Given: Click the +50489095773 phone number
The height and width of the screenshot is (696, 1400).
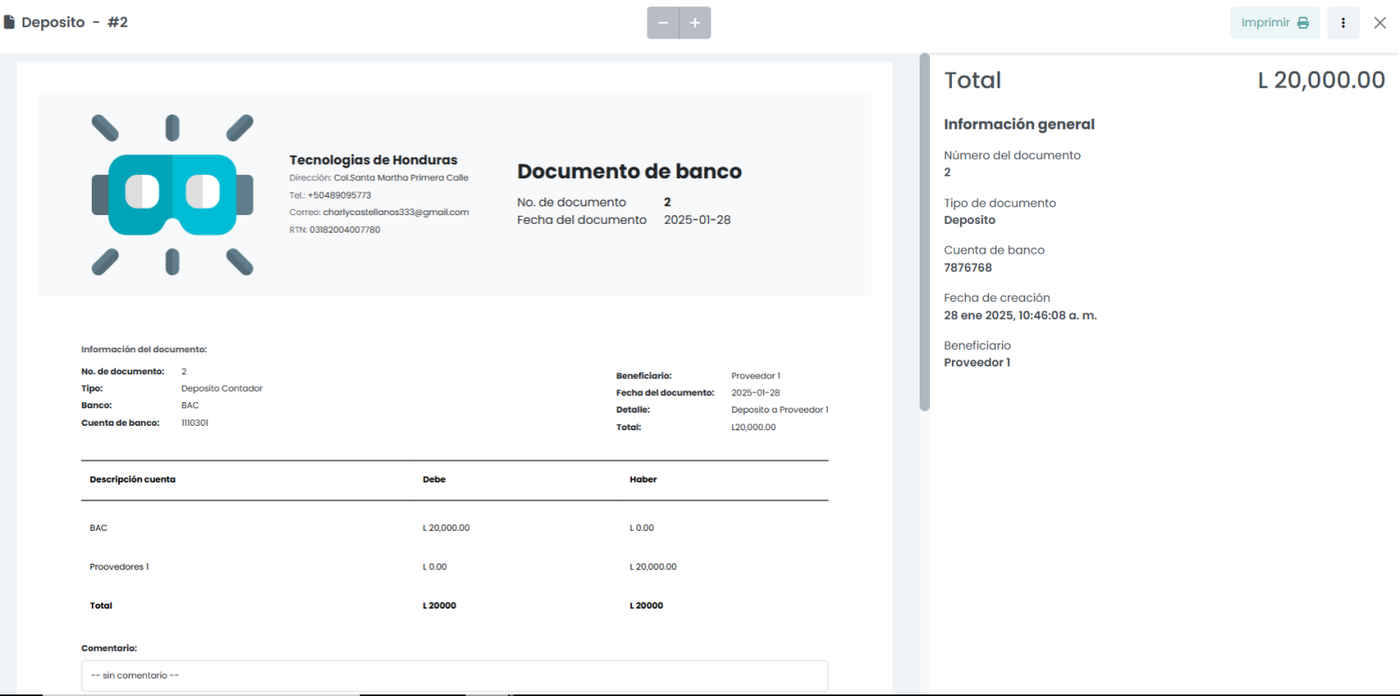Looking at the screenshot, I should 339,195.
